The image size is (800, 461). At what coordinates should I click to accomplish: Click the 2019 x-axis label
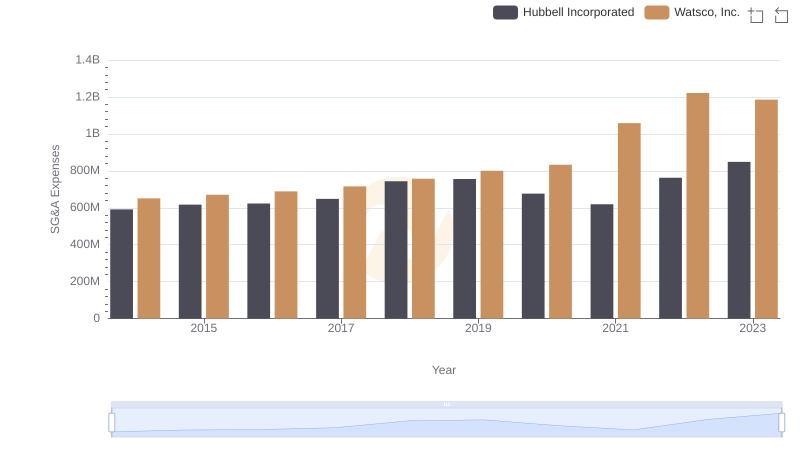(478, 328)
